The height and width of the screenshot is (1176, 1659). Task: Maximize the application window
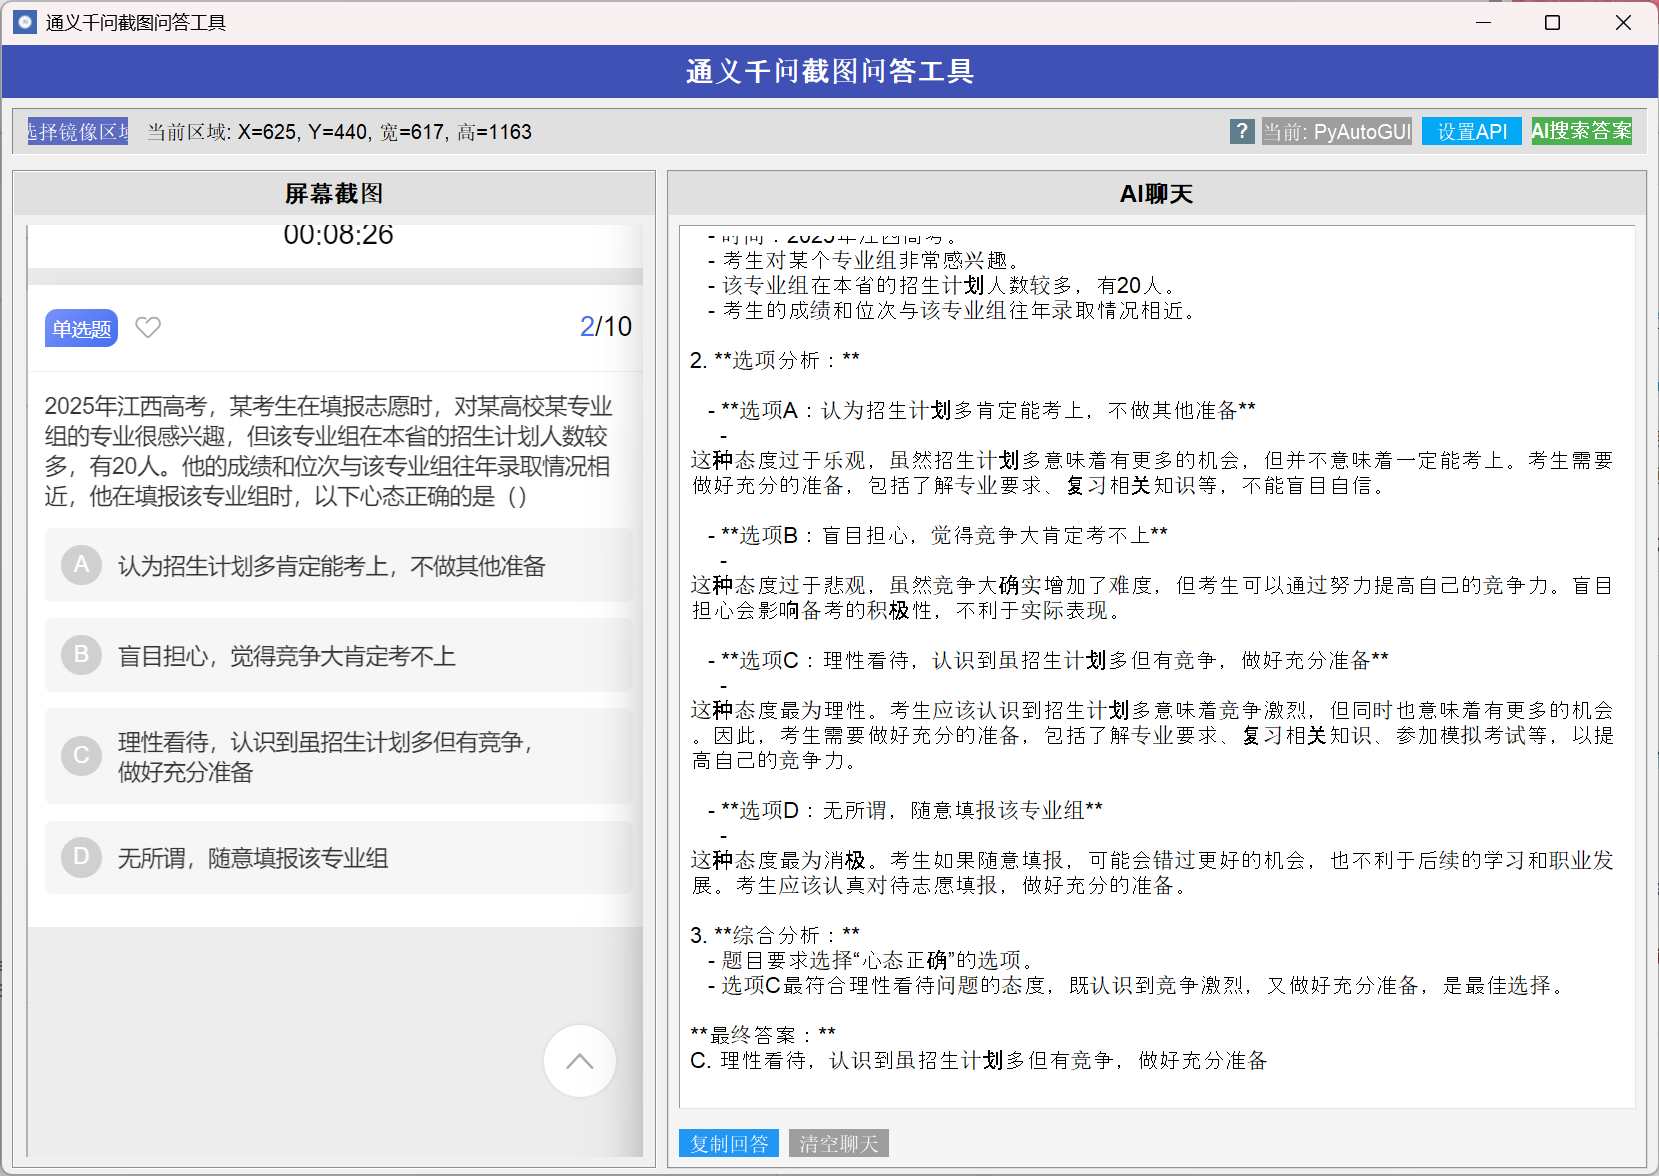click(x=1552, y=22)
